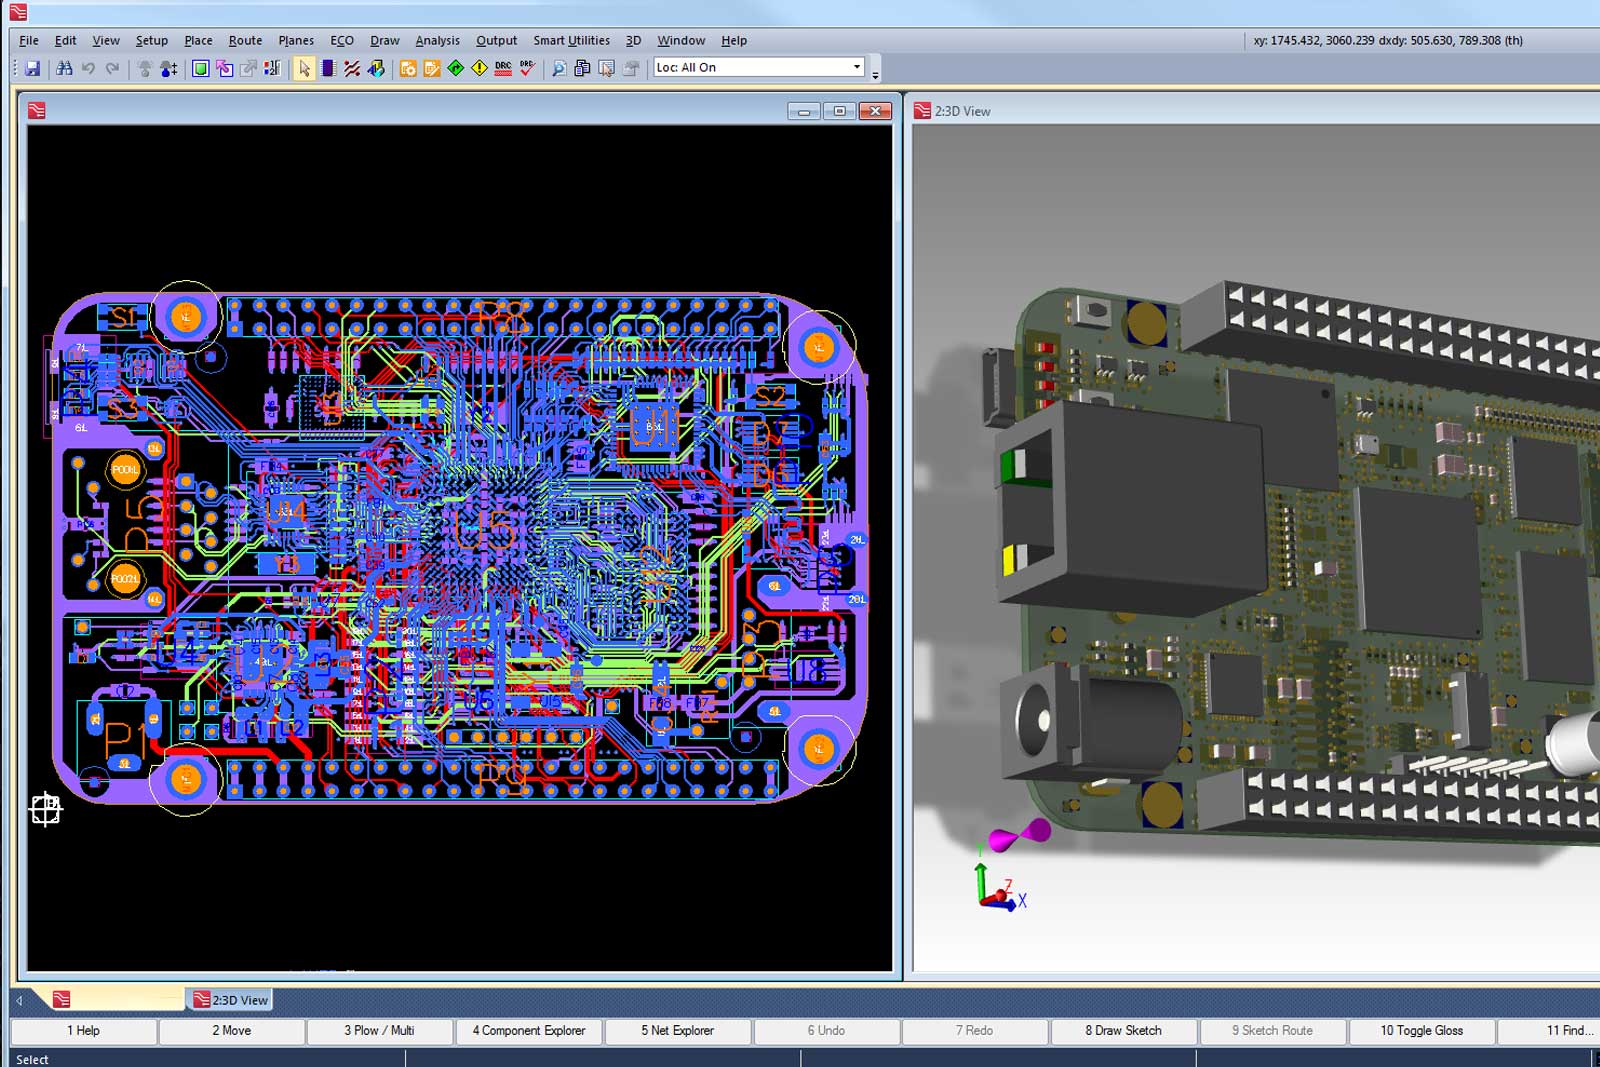Click the red DRC check icon
The image size is (1600, 1067).
point(503,68)
